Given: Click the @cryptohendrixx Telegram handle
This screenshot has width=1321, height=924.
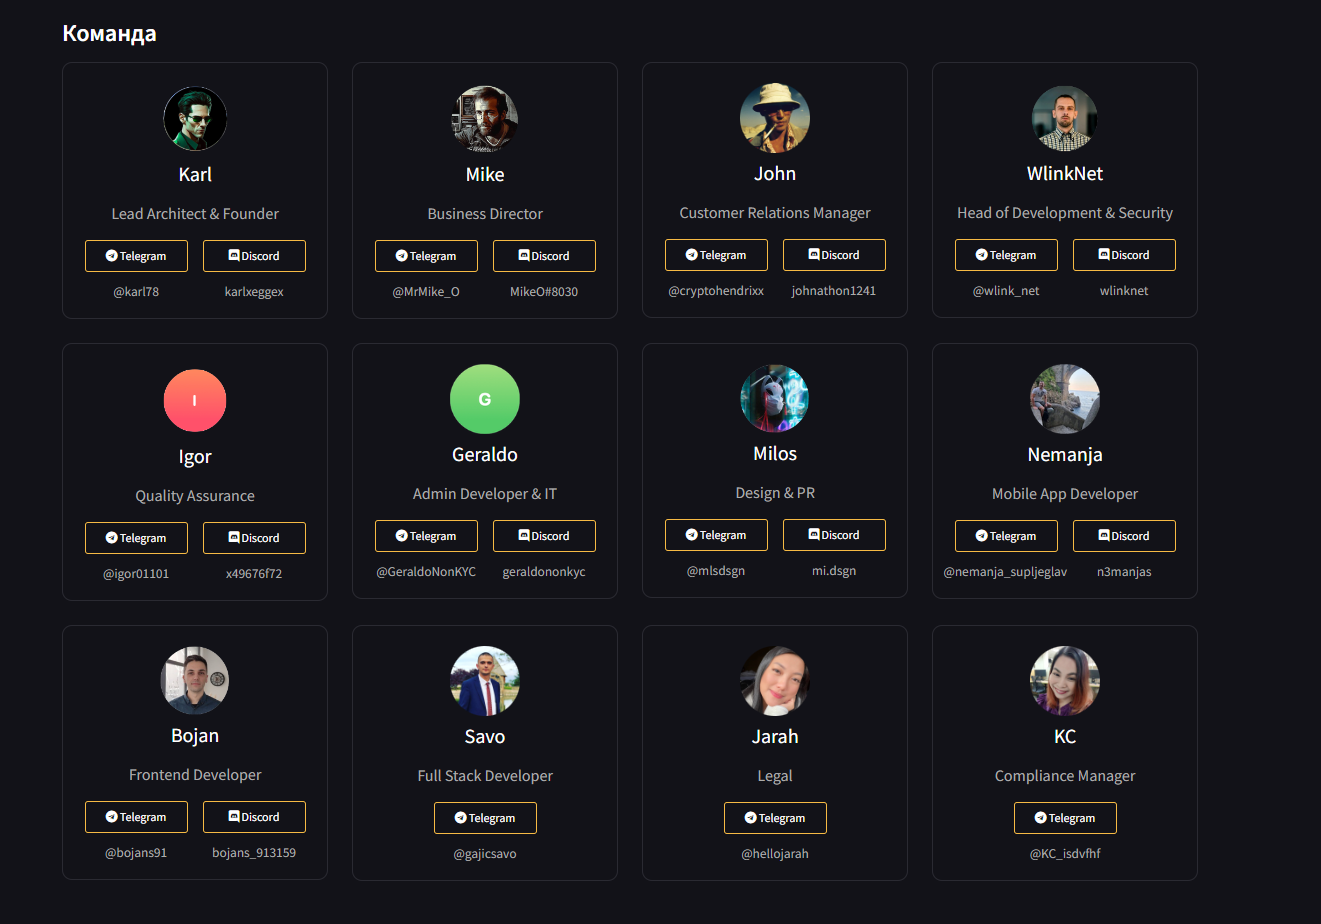Looking at the screenshot, I should [x=716, y=291].
